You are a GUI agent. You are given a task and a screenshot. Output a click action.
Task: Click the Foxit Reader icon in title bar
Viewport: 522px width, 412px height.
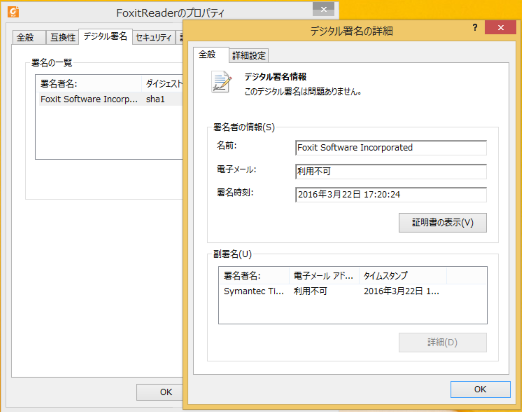click(x=13, y=12)
